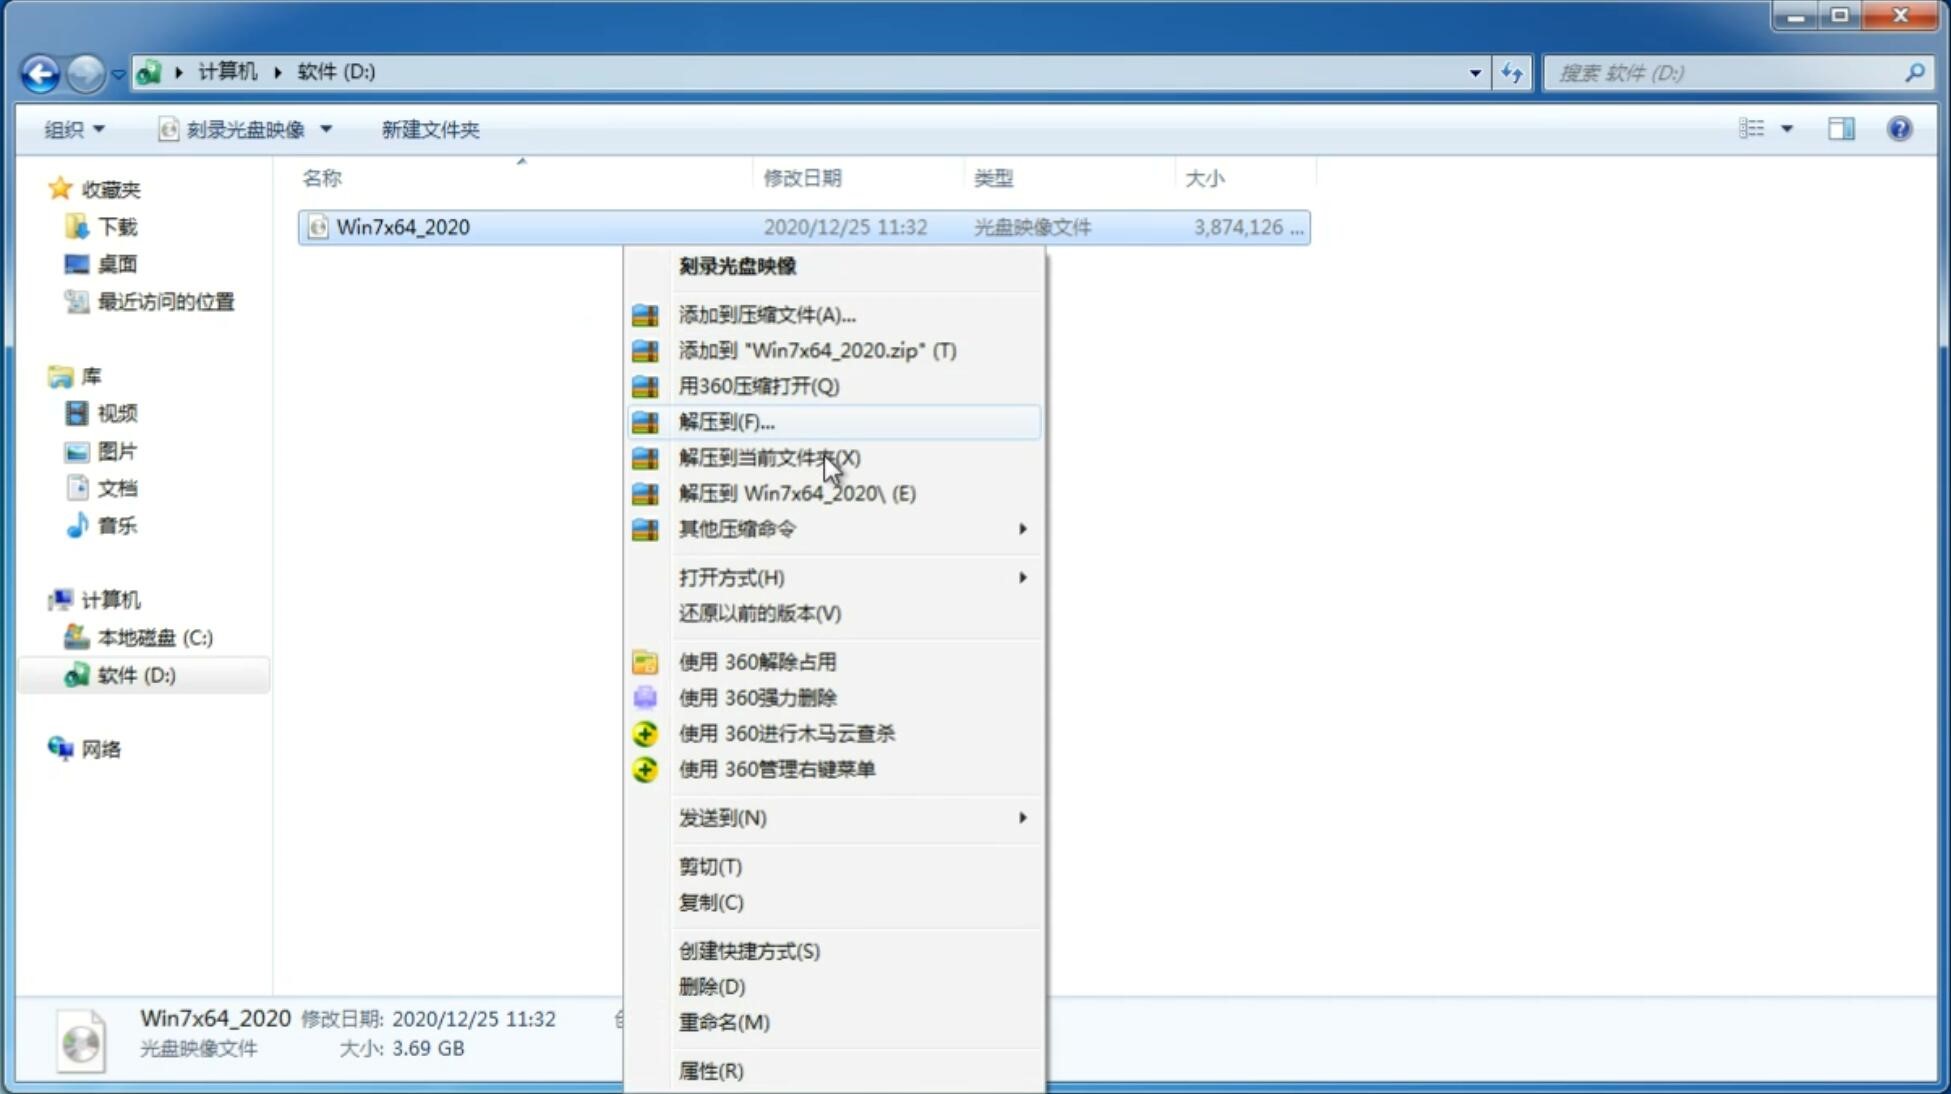This screenshot has width=1951, height=1094.
Task: Expand 其他压缩命令 submenu arrow
Action: (x=1022, y=528)
